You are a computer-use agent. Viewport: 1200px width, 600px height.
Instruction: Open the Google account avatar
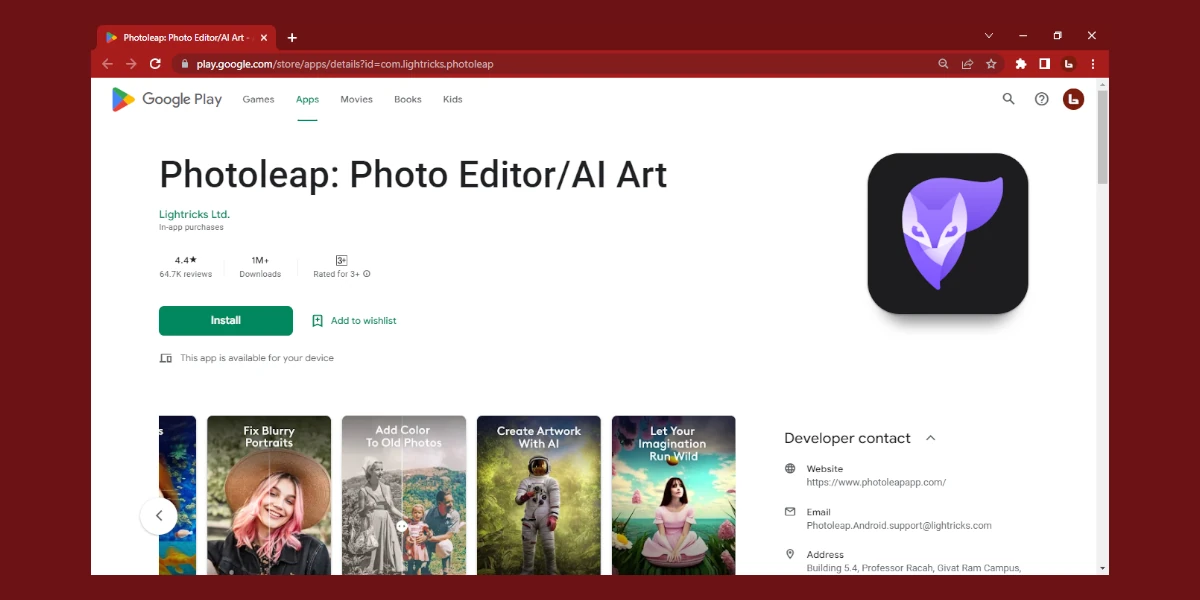[1073, 99]
